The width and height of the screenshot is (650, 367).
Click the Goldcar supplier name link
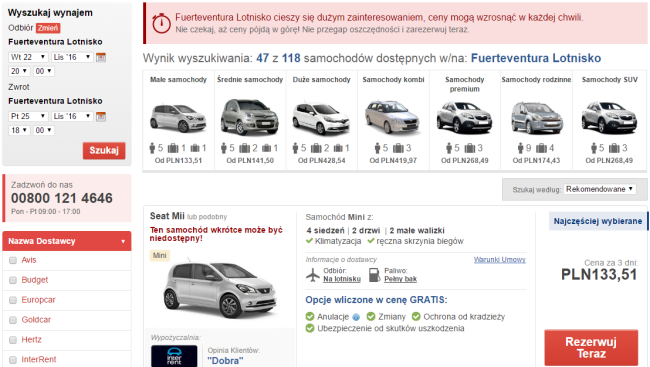point(36,320)
